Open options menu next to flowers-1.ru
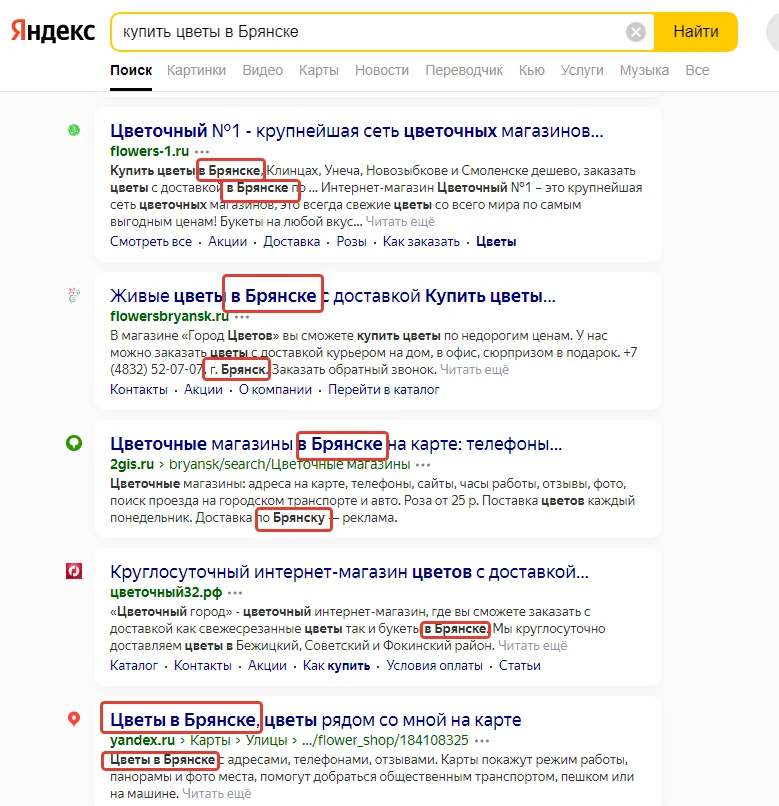 coord(203,151)
